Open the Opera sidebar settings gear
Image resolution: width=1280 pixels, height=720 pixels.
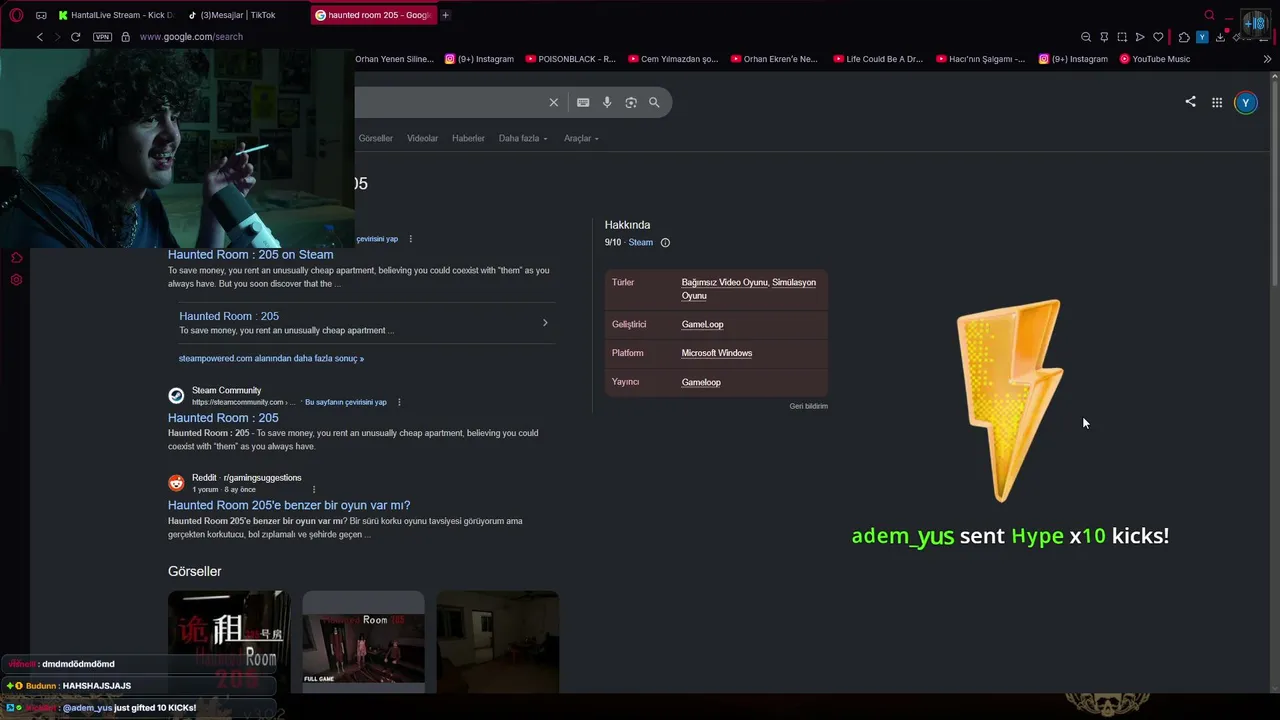[16, 280]
